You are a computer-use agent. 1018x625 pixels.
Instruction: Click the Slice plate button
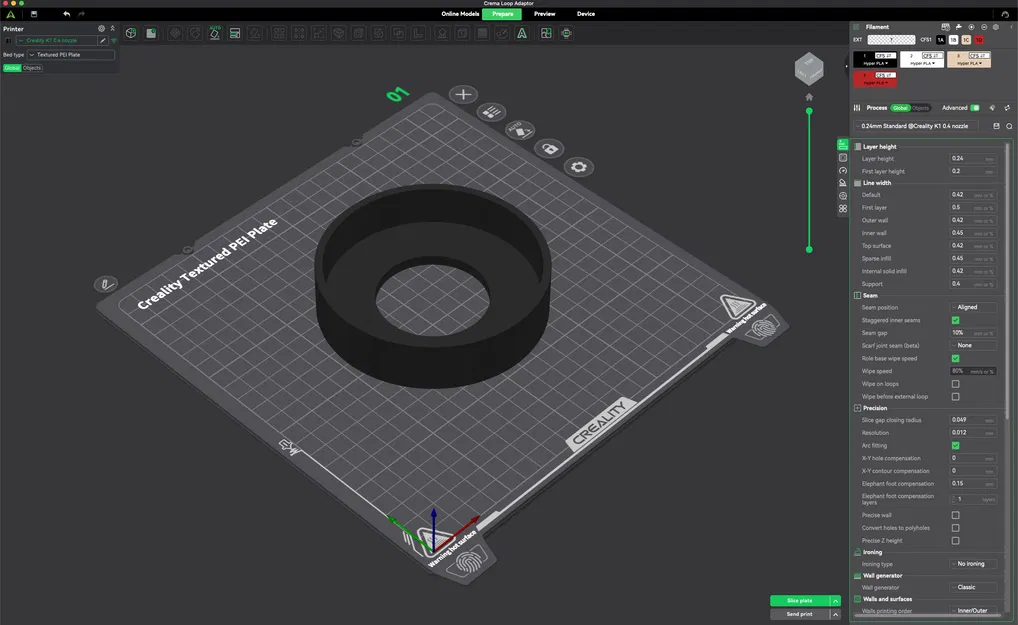[x=797, y=600]
